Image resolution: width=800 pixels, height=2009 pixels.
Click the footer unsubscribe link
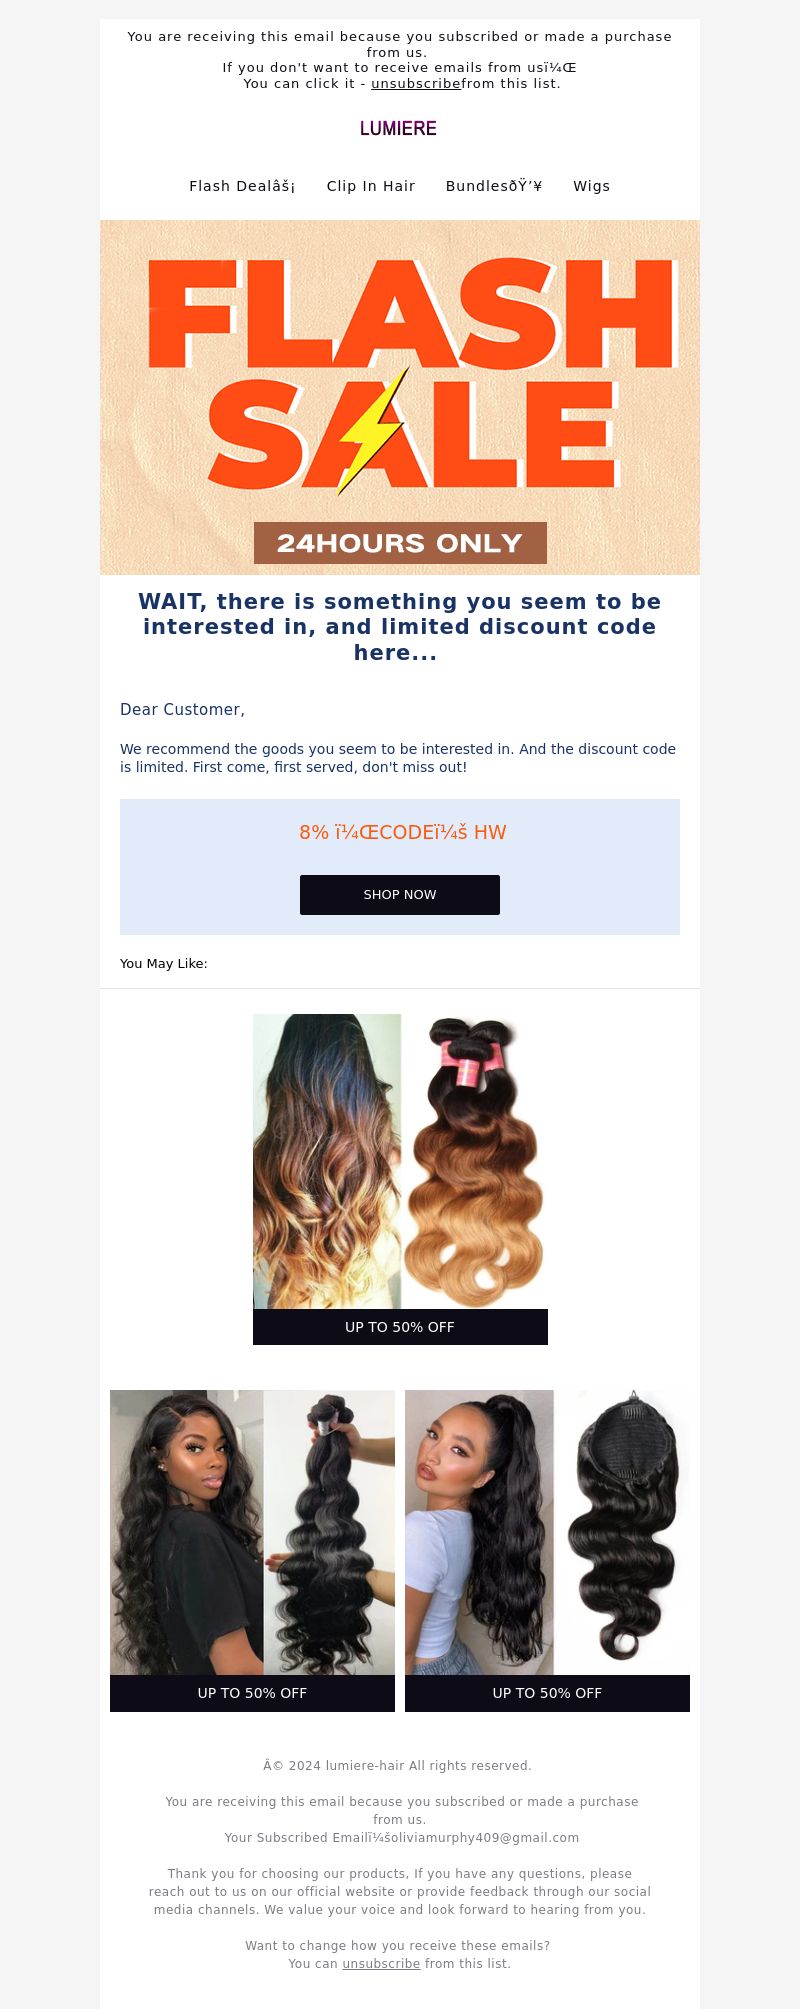coord(381,1964)
